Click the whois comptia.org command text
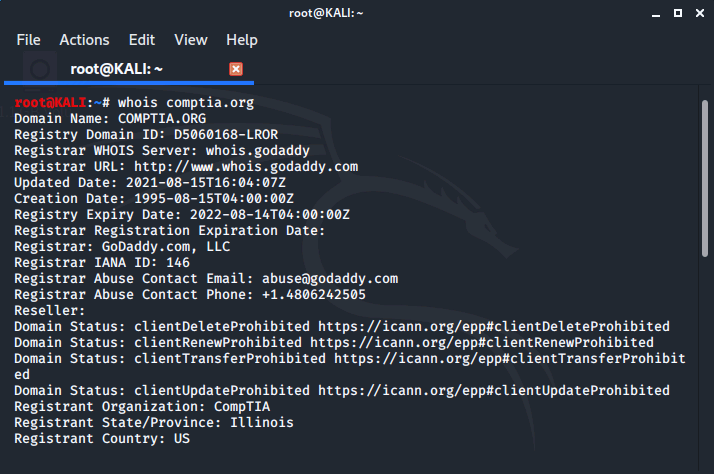Image resolution: width=714 pixels, height=474 pixels. (x=186, y=103)
